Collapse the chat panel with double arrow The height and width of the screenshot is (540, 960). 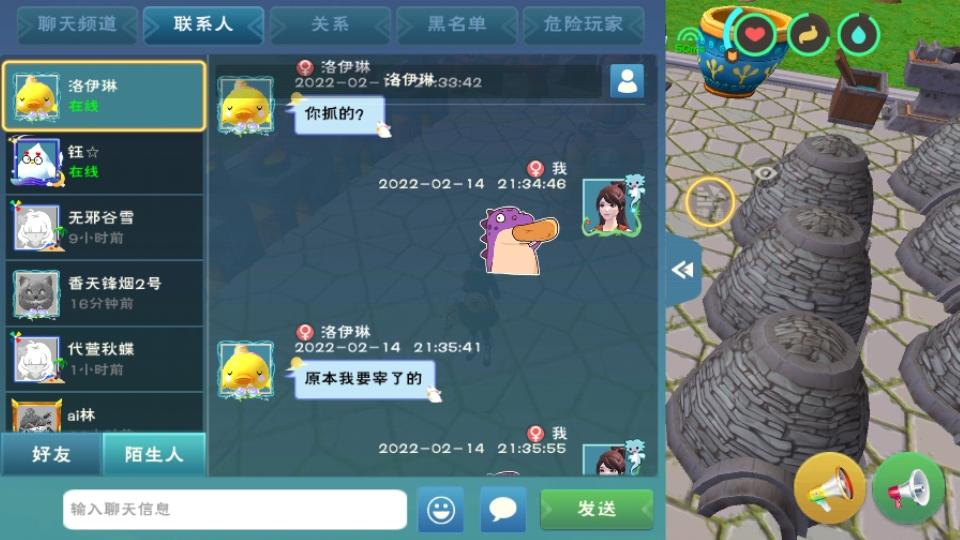point(682,269)
